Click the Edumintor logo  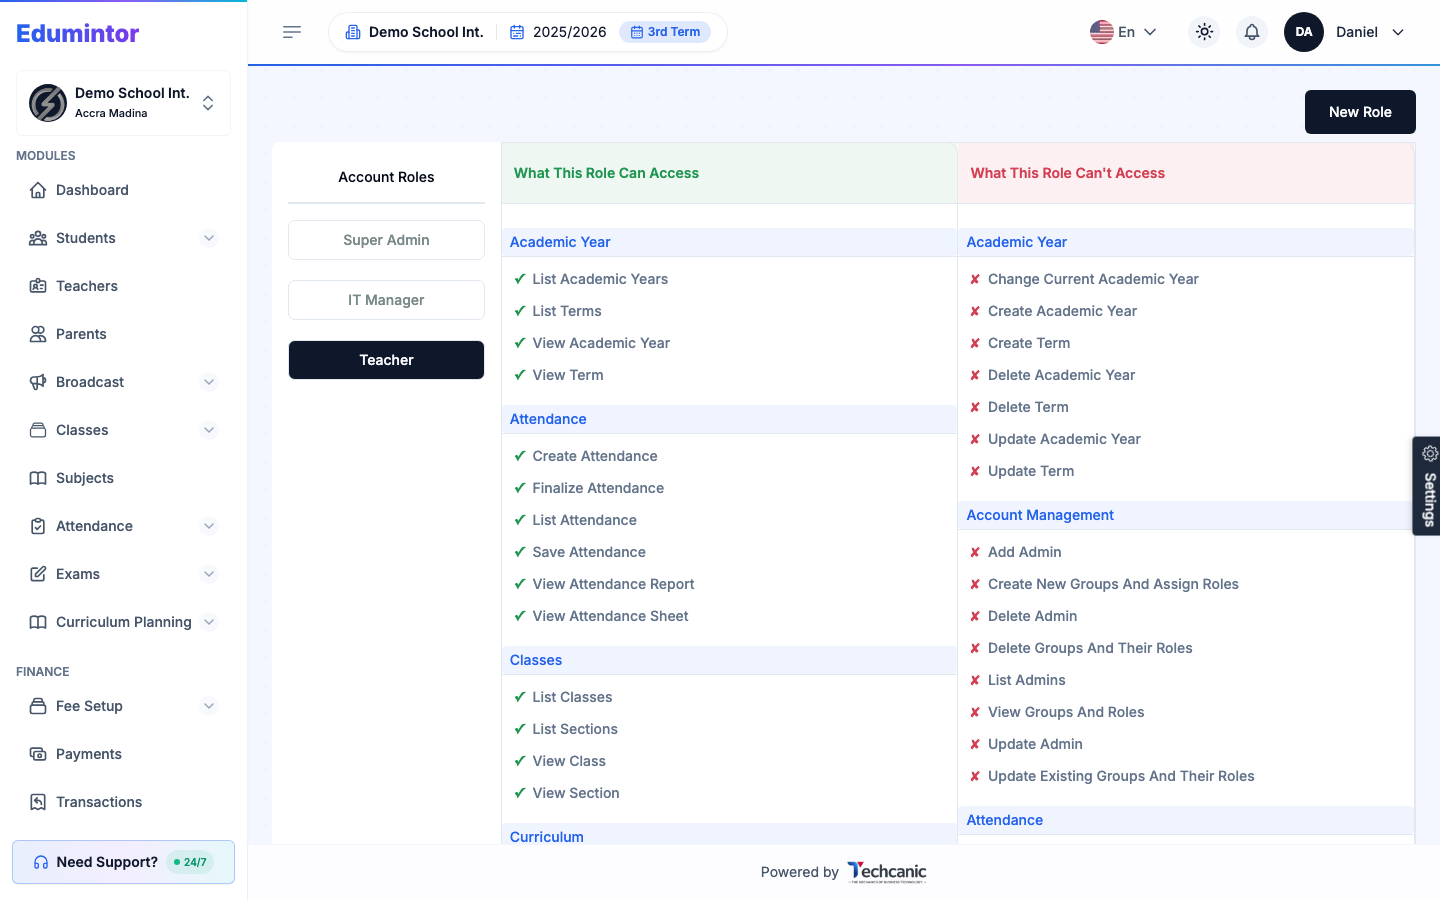point(78,33)
